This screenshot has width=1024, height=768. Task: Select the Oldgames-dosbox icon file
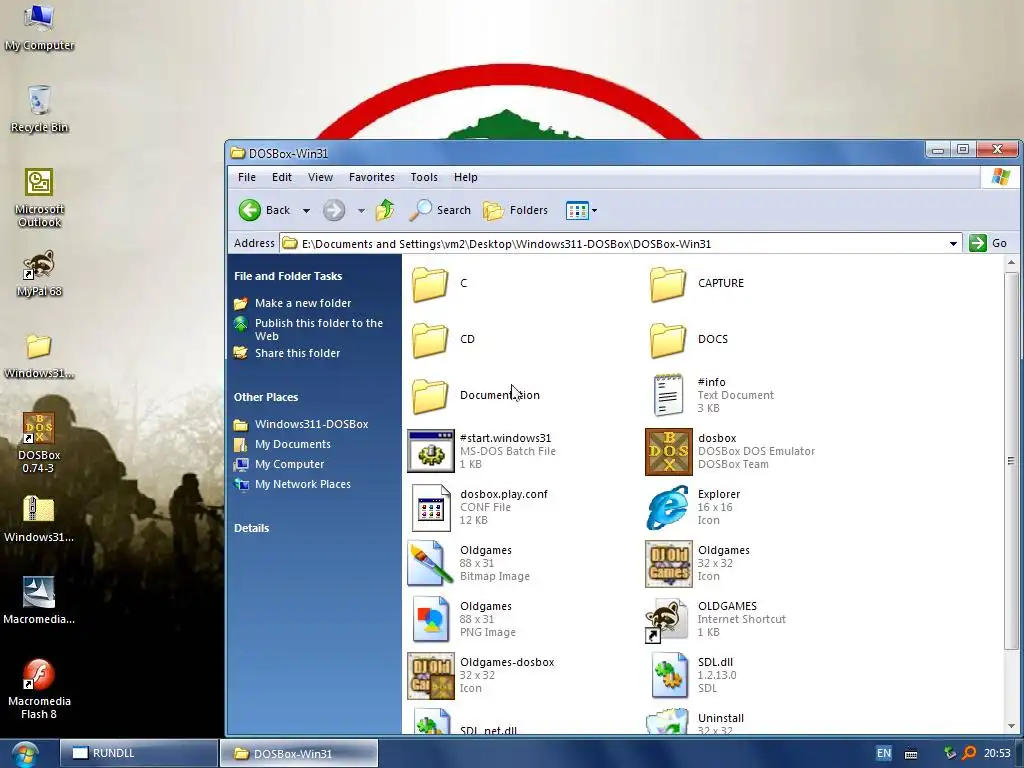click(x=481, y=675)
